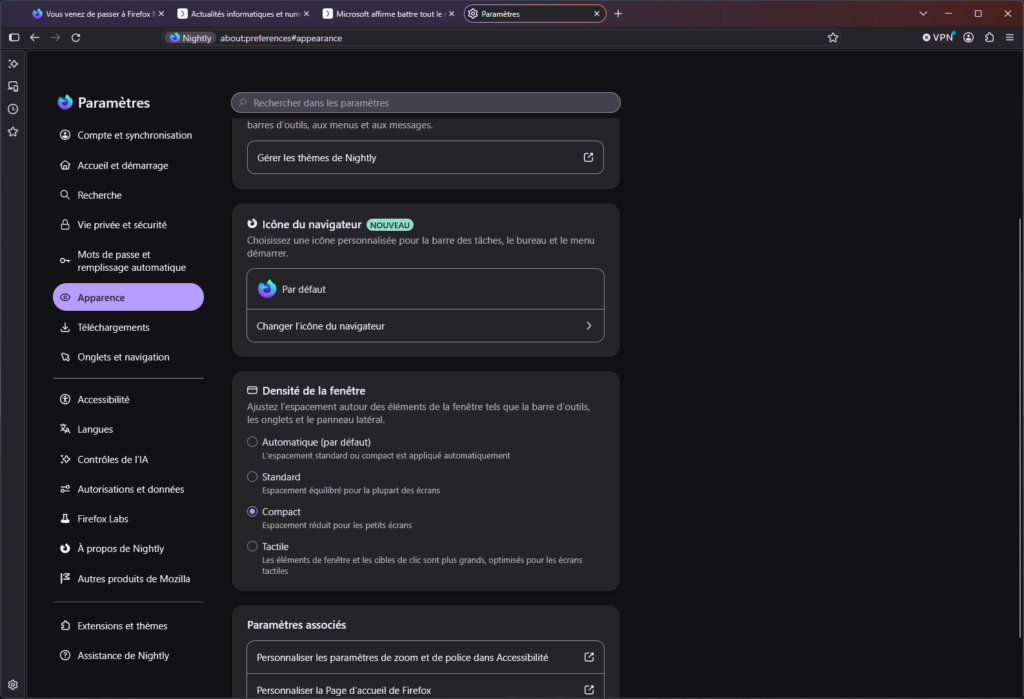Viewport: 1024px width, 699px height.
Task: Open Autres produits de Mozilla link
Action: pos(128,579)
